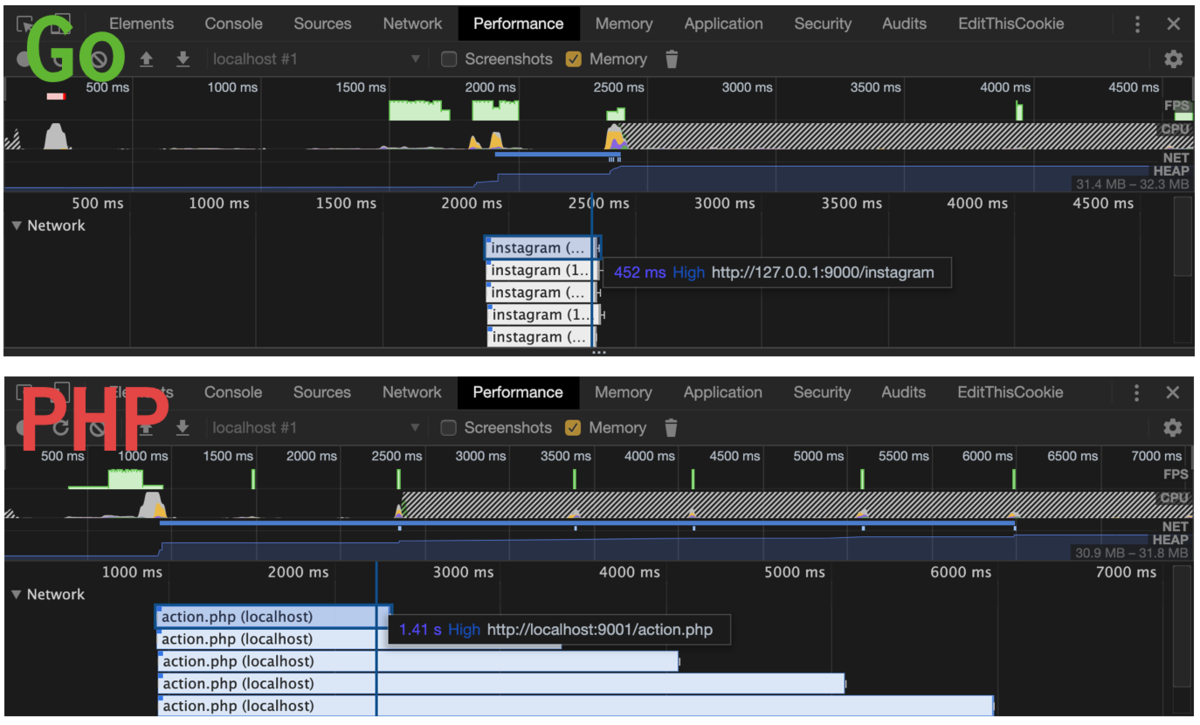Open Sources tab in Go panel
Screen dimensions: 1200x725
click(322, 24)
